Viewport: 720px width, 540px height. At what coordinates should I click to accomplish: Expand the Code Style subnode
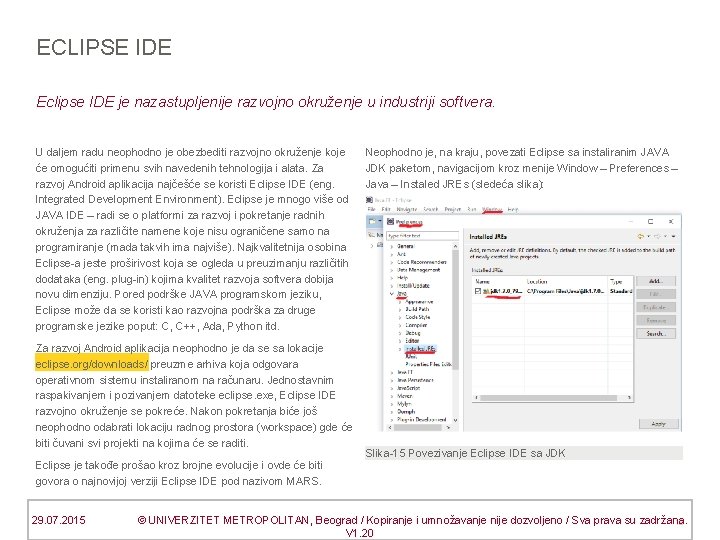click(x=400, y=317)
